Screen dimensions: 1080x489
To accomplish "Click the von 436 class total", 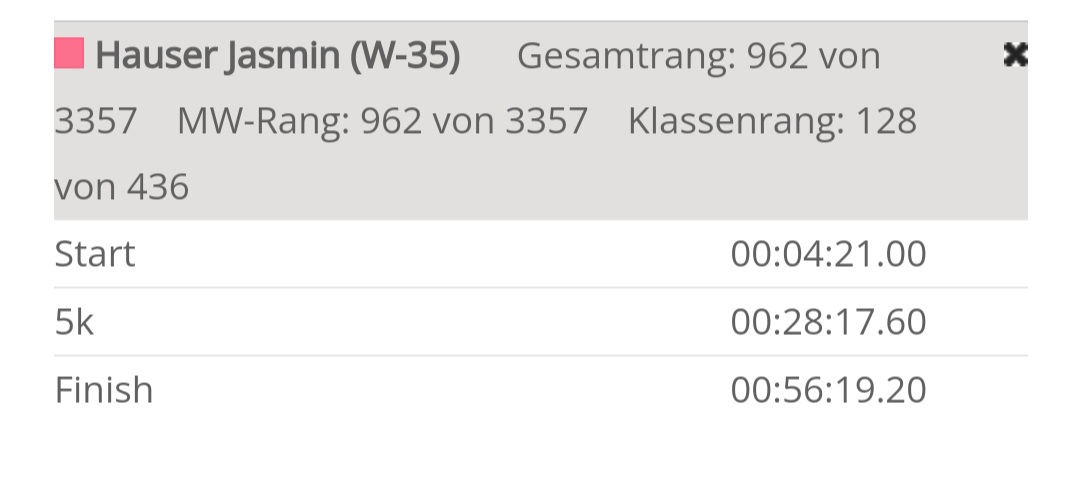I will coord(121,187).
